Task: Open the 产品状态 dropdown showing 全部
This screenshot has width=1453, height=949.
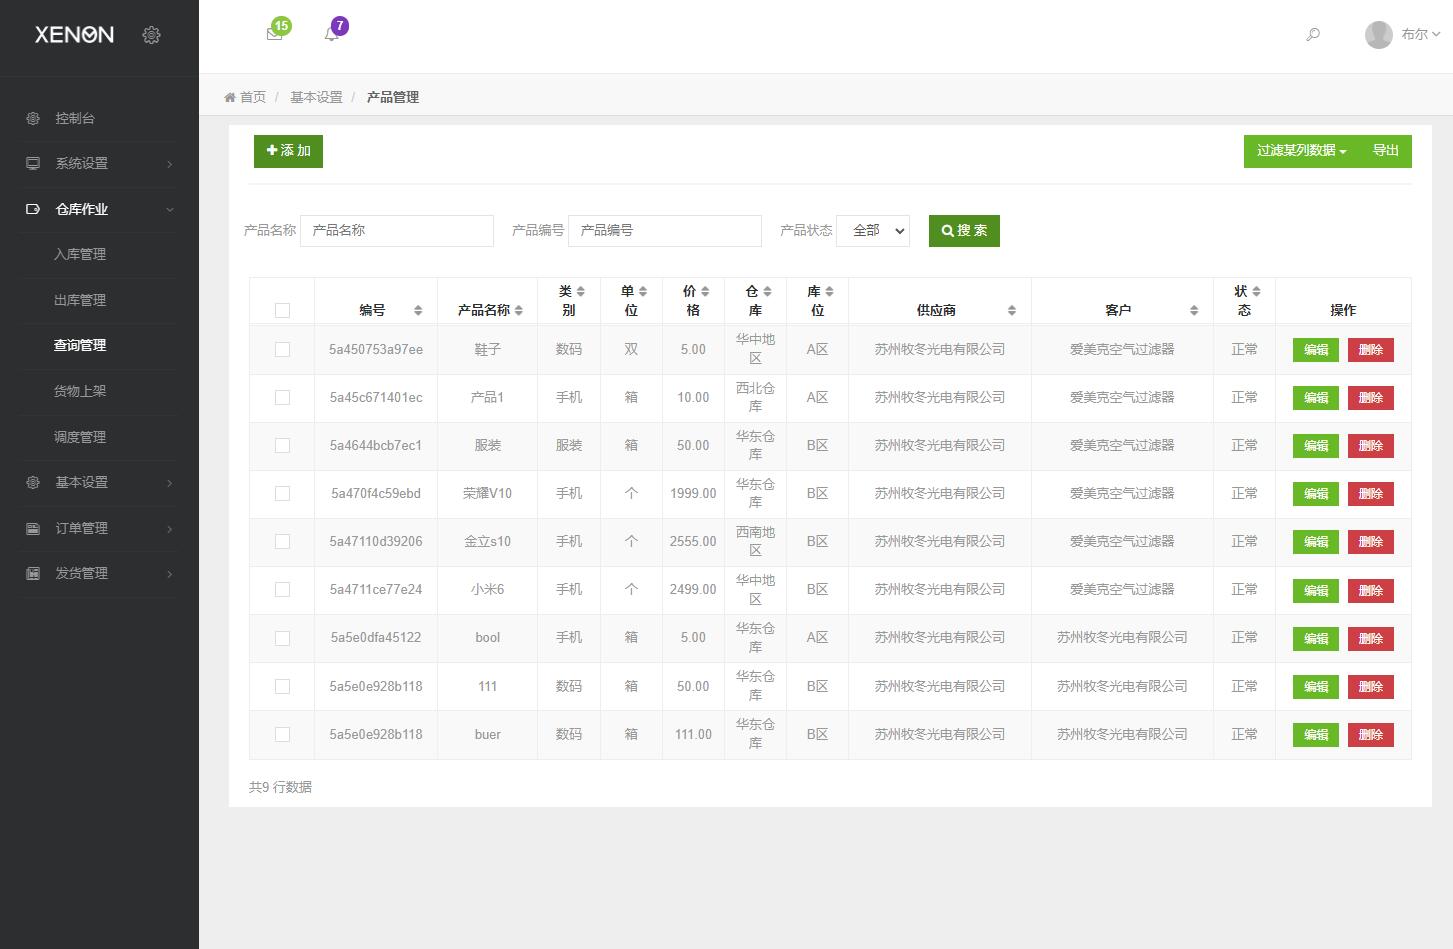Action: (872, 230)
